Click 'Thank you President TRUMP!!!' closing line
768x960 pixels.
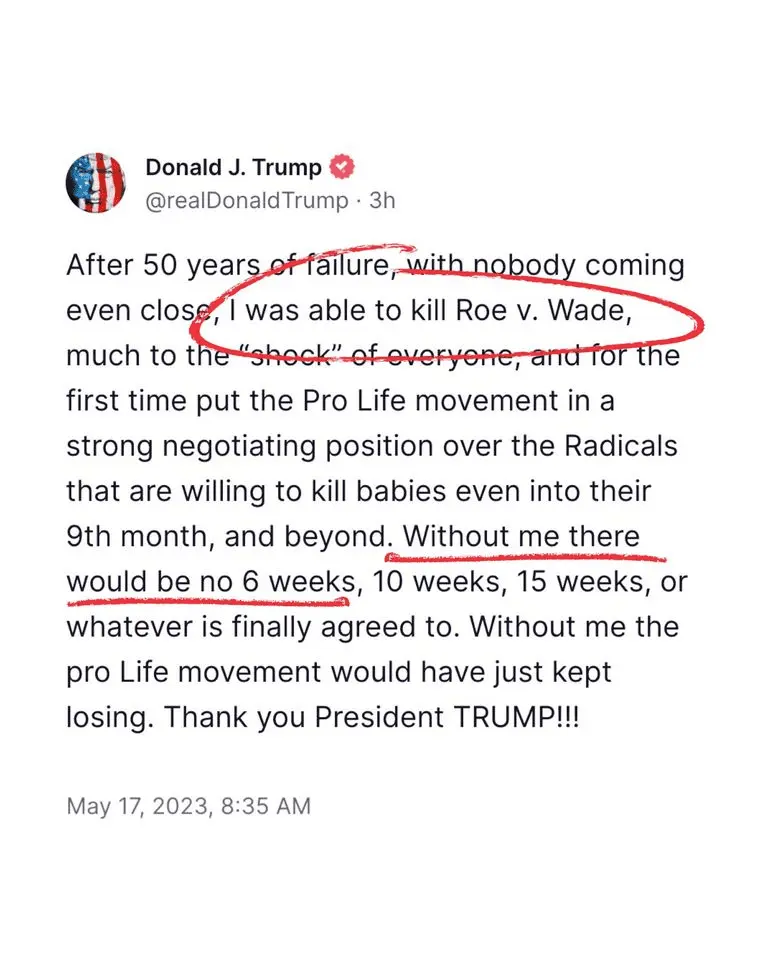[x=371, y=717]
